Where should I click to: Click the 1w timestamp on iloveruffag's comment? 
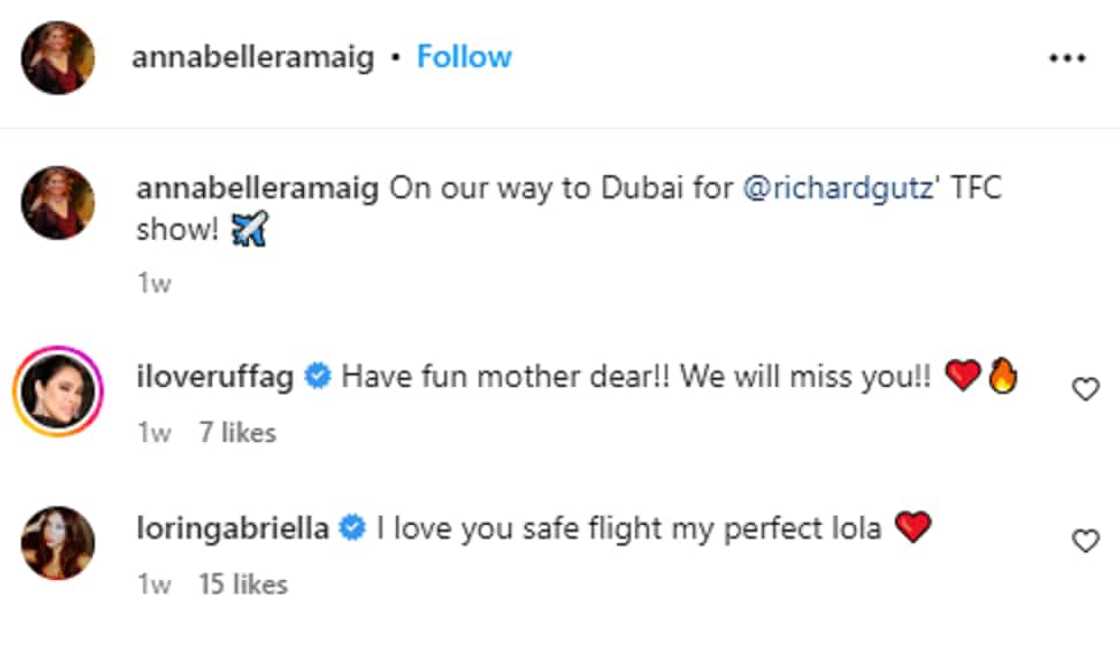pos(154,433)
